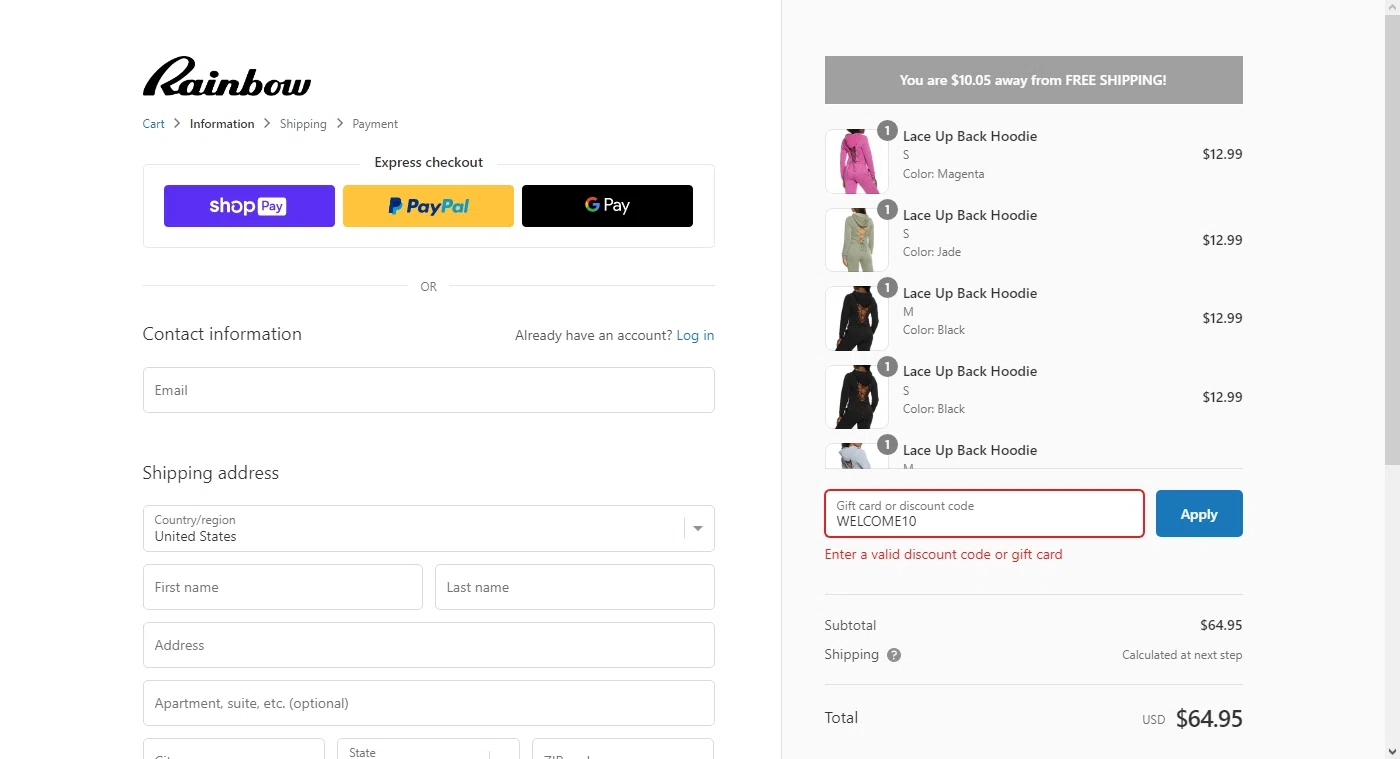Viewport: 1400px width, 759px height.
Task: Log in to existing account
Action: point(695,335)
